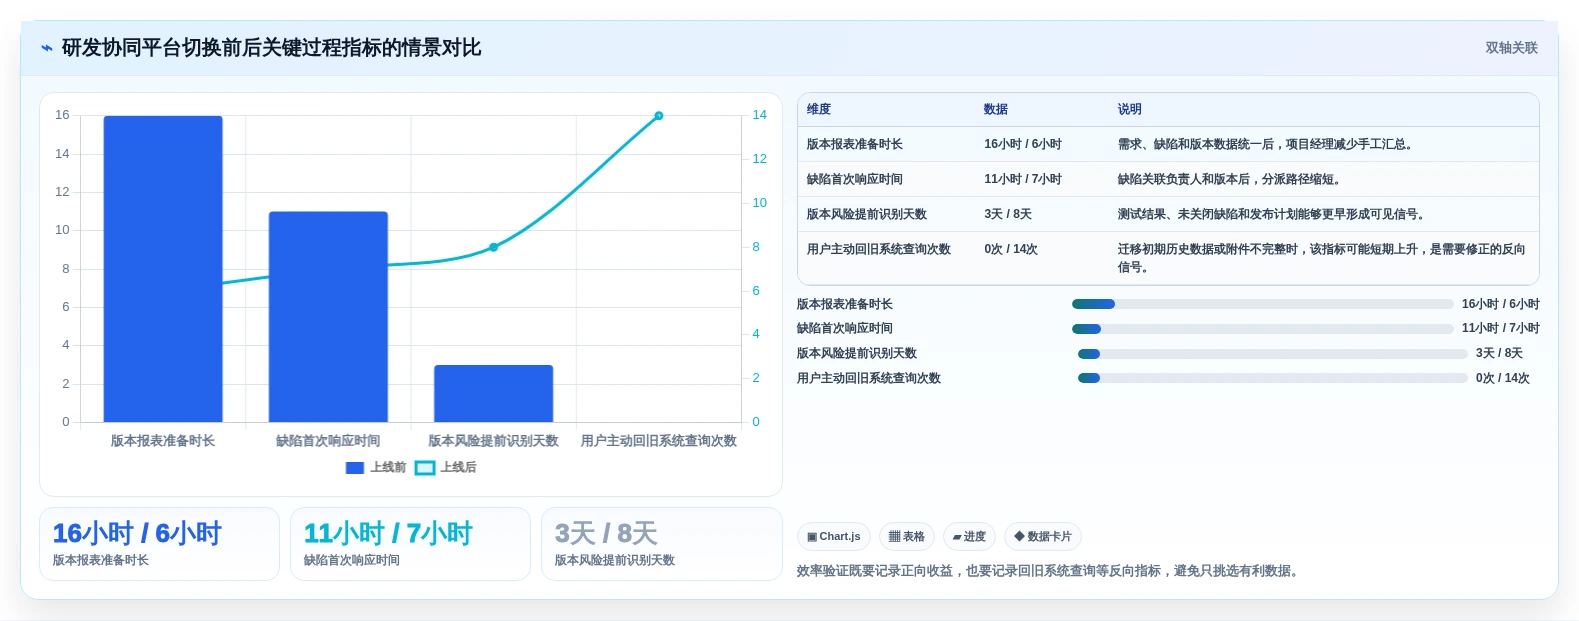
Task: Click the 数据 column header
Action: 996,110
